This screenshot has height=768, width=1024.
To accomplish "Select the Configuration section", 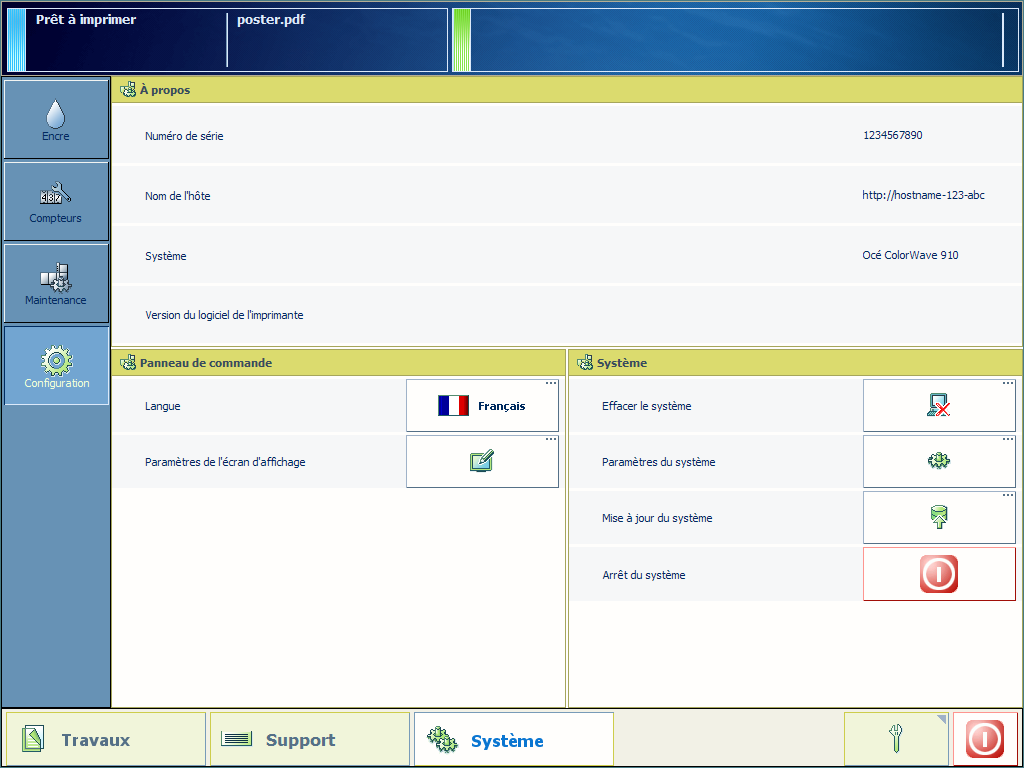I will pyautogui.click(x=56, y=366).
